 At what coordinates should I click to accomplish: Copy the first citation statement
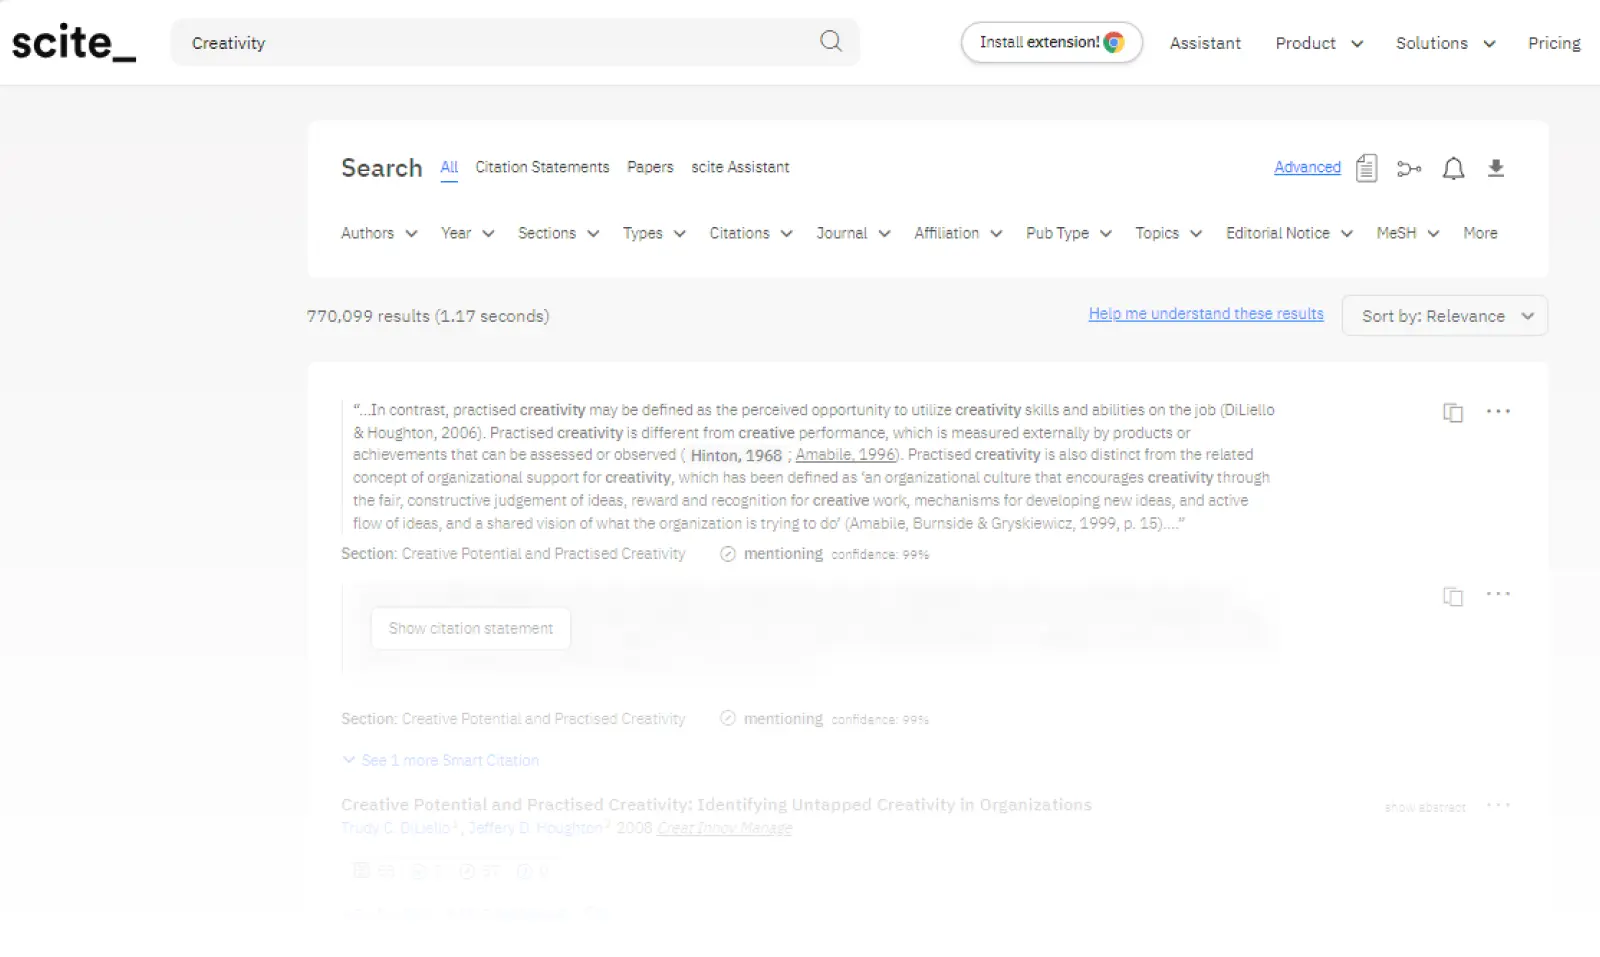1453,412
